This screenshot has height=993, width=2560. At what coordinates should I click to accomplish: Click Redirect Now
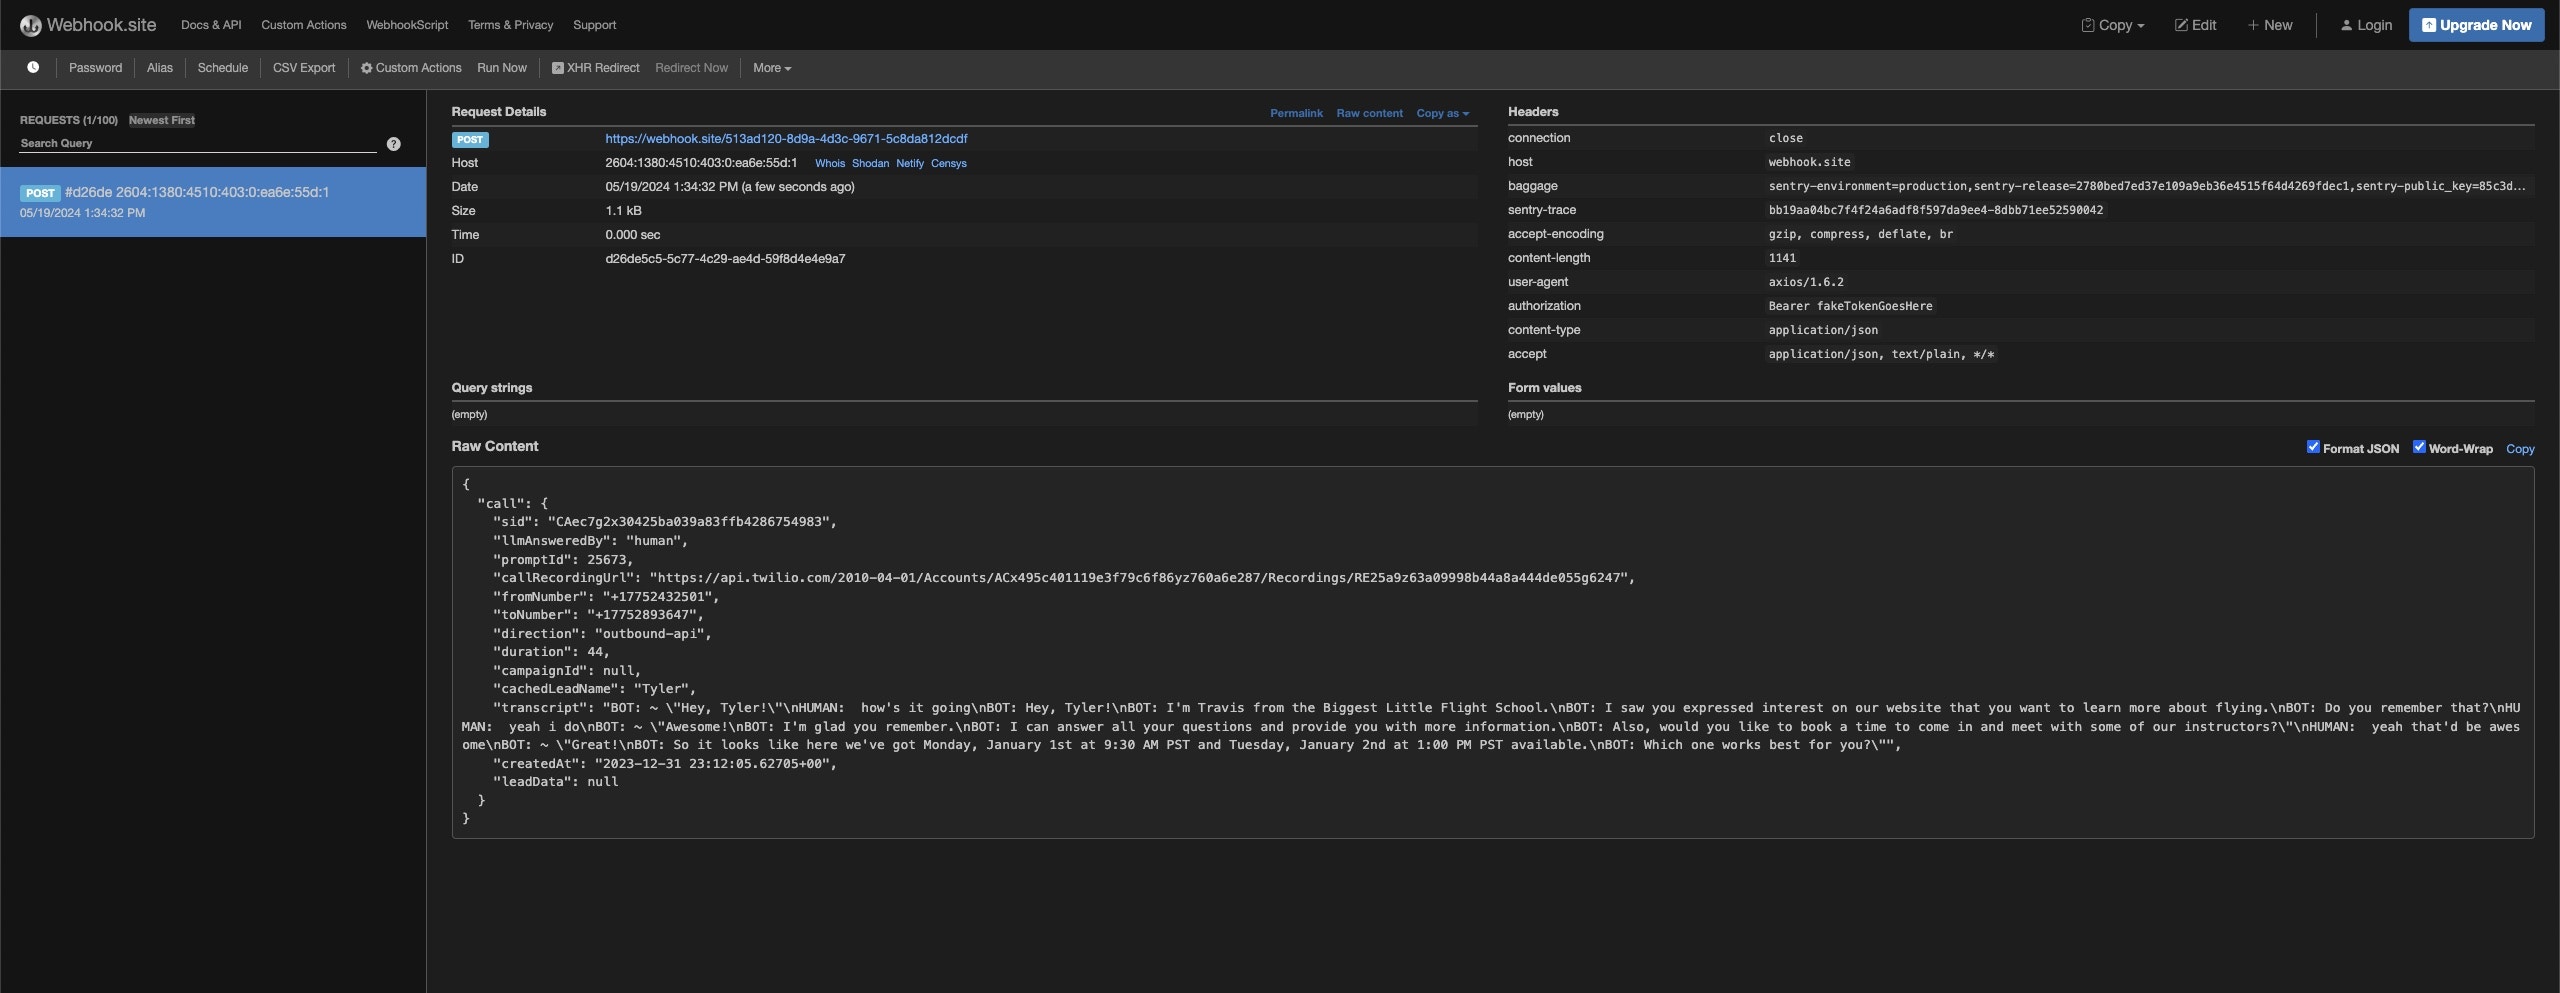coord(692,68)
